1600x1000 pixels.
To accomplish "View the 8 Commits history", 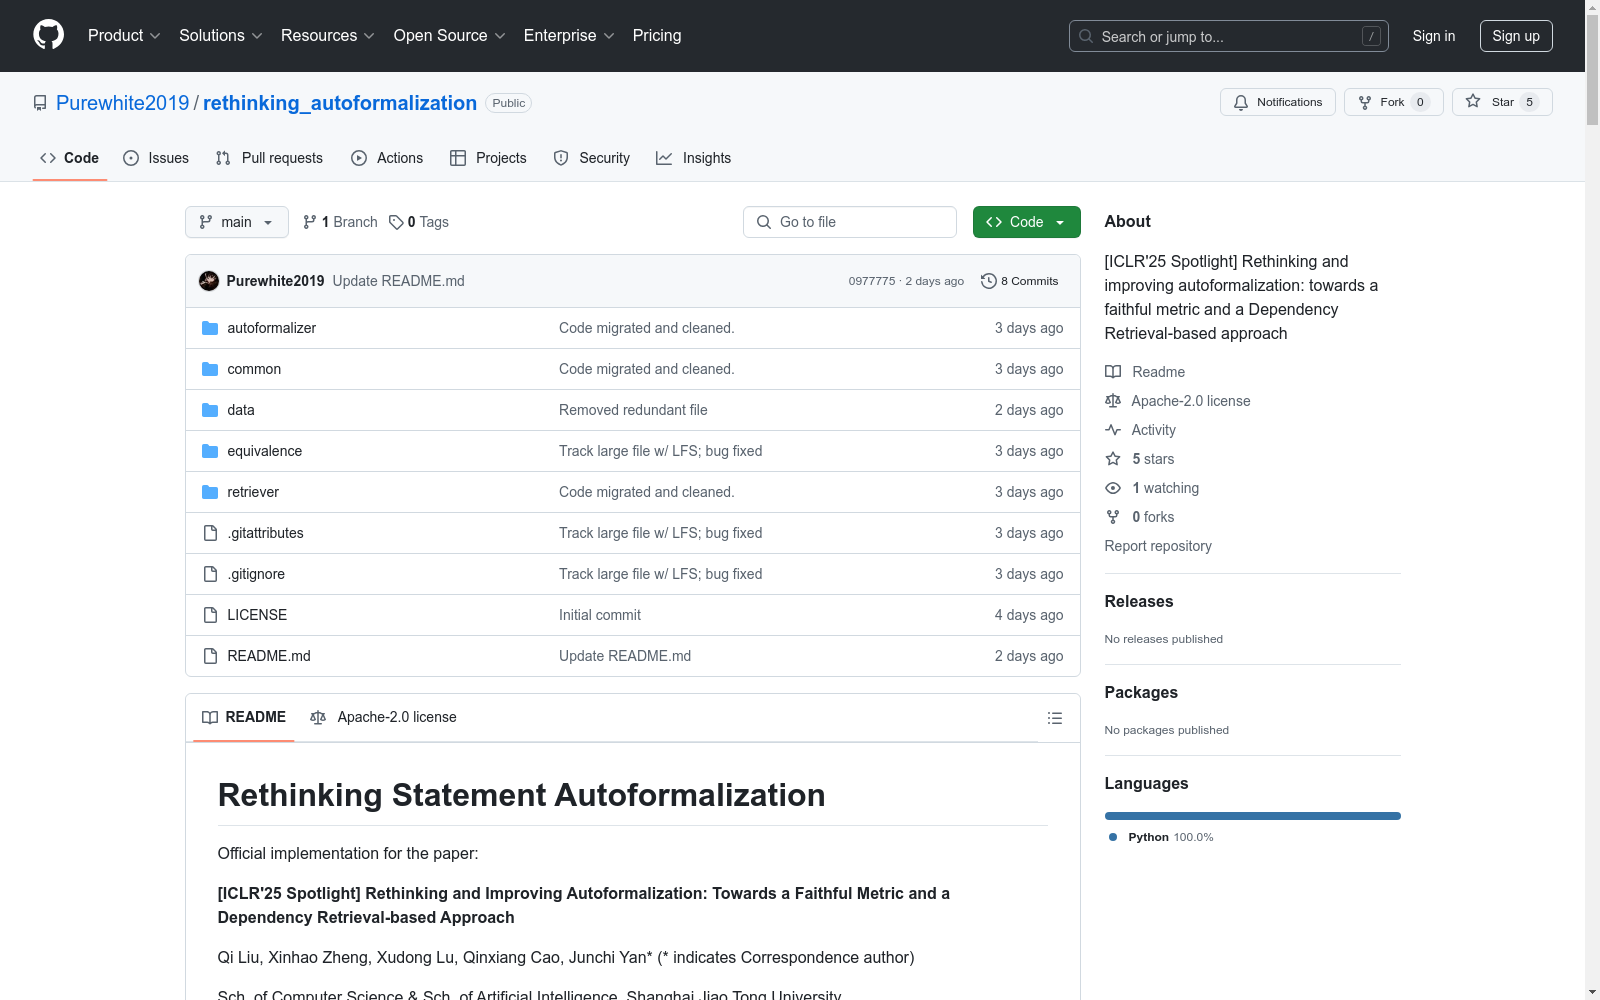I will 1020,281.
